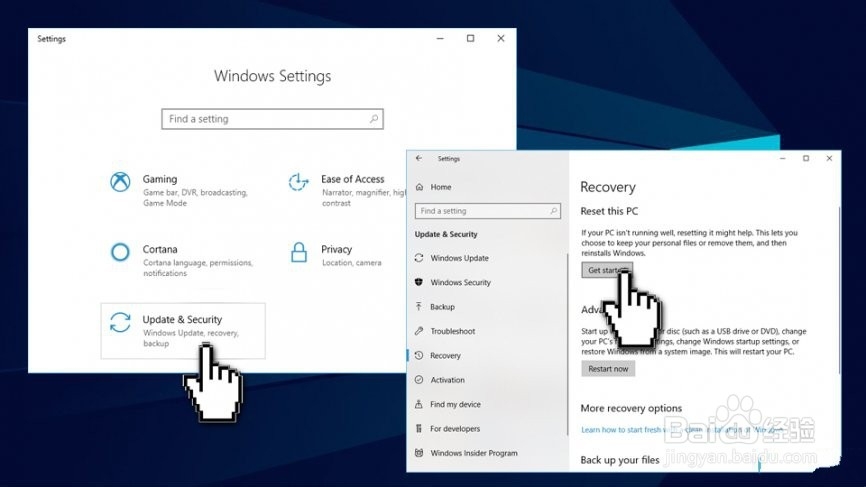Click the Update & Security sync icon

click(x=120, y=322)
